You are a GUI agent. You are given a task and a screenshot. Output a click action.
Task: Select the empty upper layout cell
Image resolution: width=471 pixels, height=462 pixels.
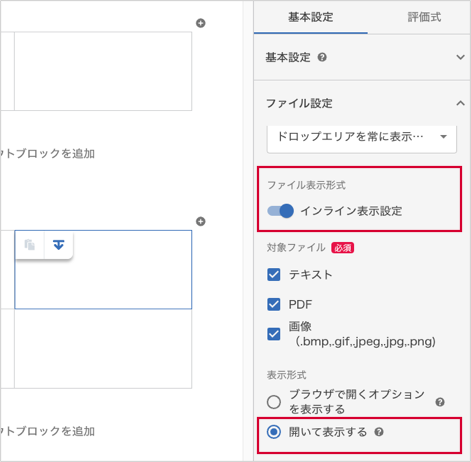(x=103, y=71)
